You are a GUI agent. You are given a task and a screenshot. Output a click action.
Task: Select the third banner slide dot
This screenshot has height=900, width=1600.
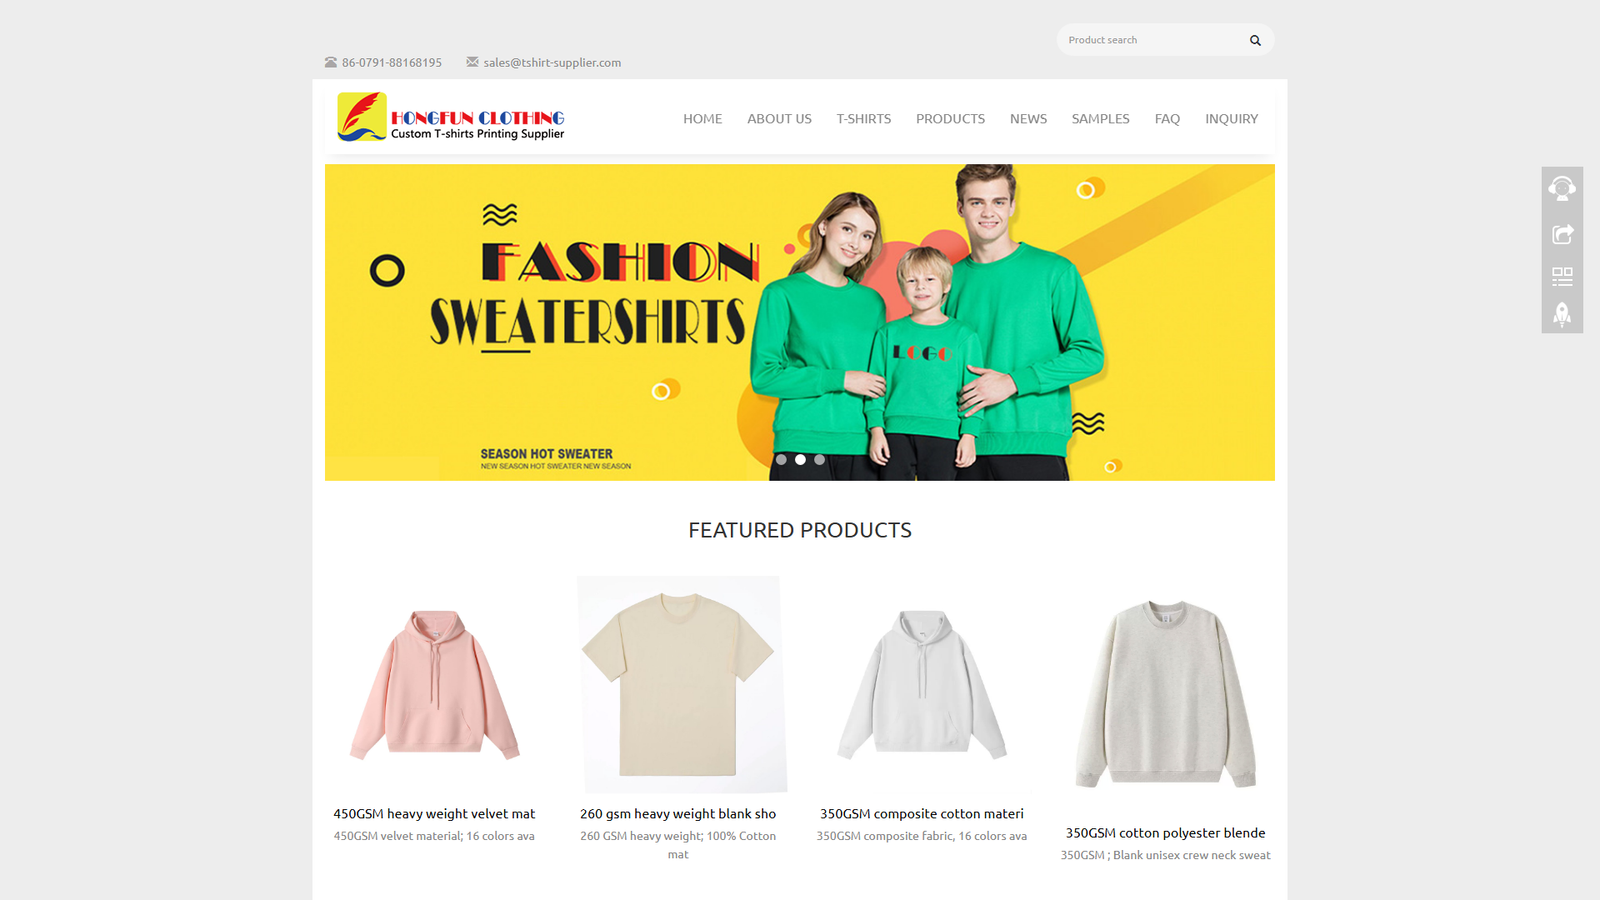[x=819, y=460]
